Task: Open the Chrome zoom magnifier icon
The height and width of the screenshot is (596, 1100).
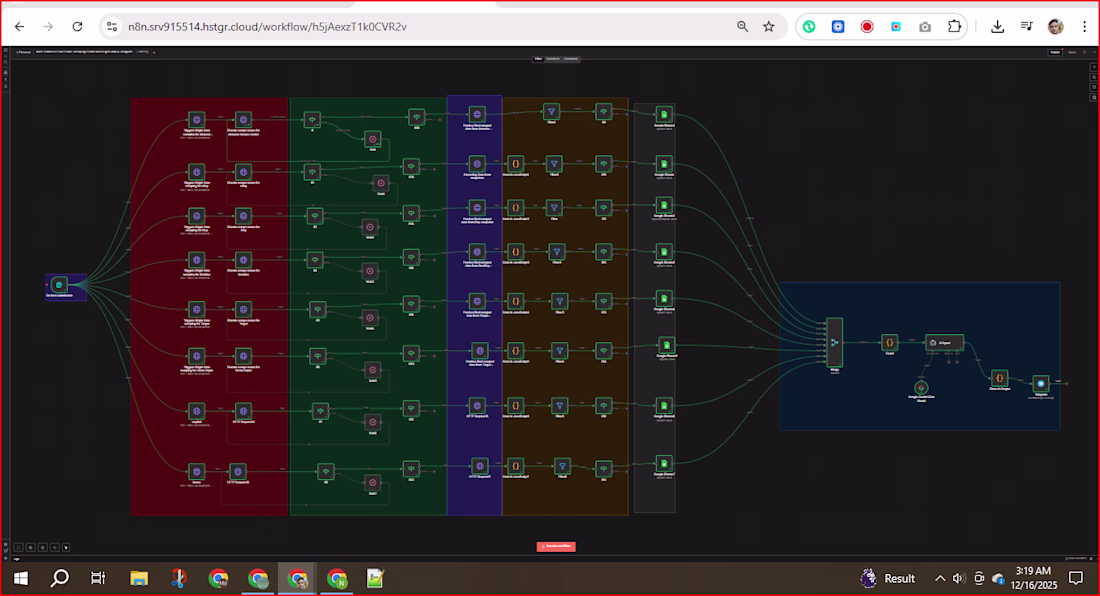Action: [x=742, y=27]
